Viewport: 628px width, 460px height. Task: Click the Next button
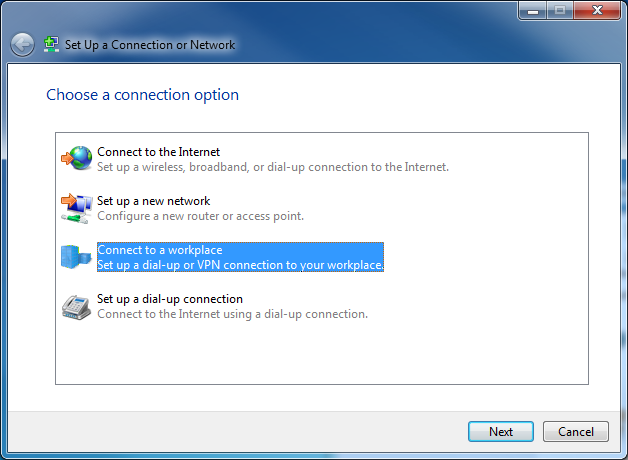click(501, 432)
